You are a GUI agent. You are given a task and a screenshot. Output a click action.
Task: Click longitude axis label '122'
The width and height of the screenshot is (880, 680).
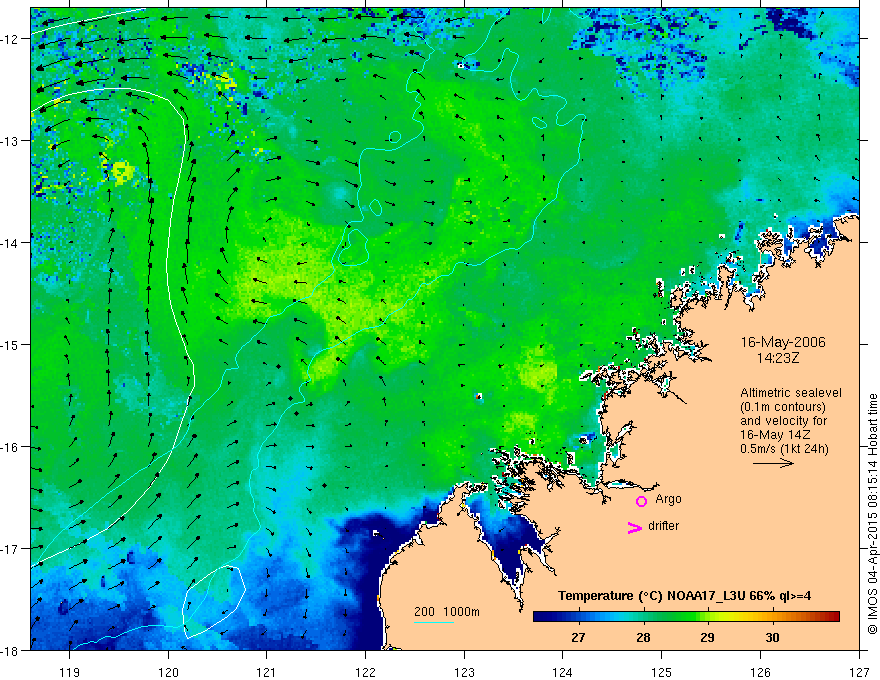pos(365,672)
